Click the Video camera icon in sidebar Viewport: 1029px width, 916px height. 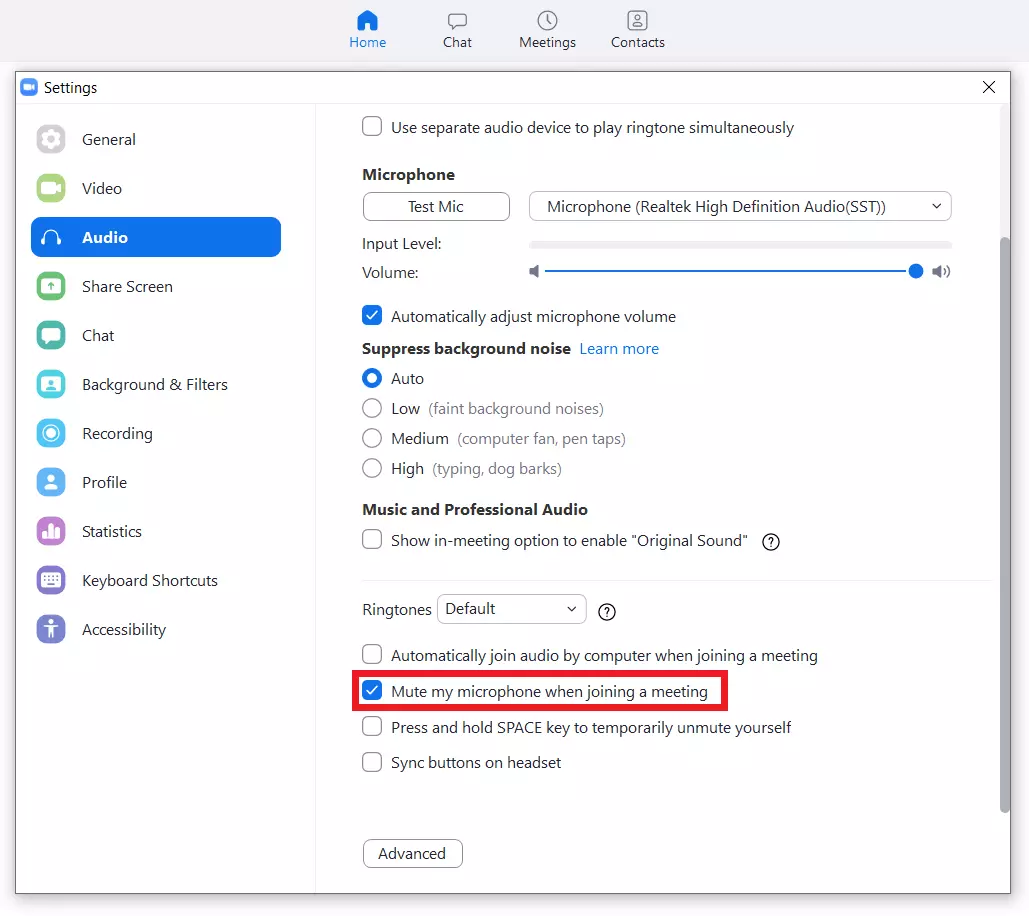click(51, 188)
